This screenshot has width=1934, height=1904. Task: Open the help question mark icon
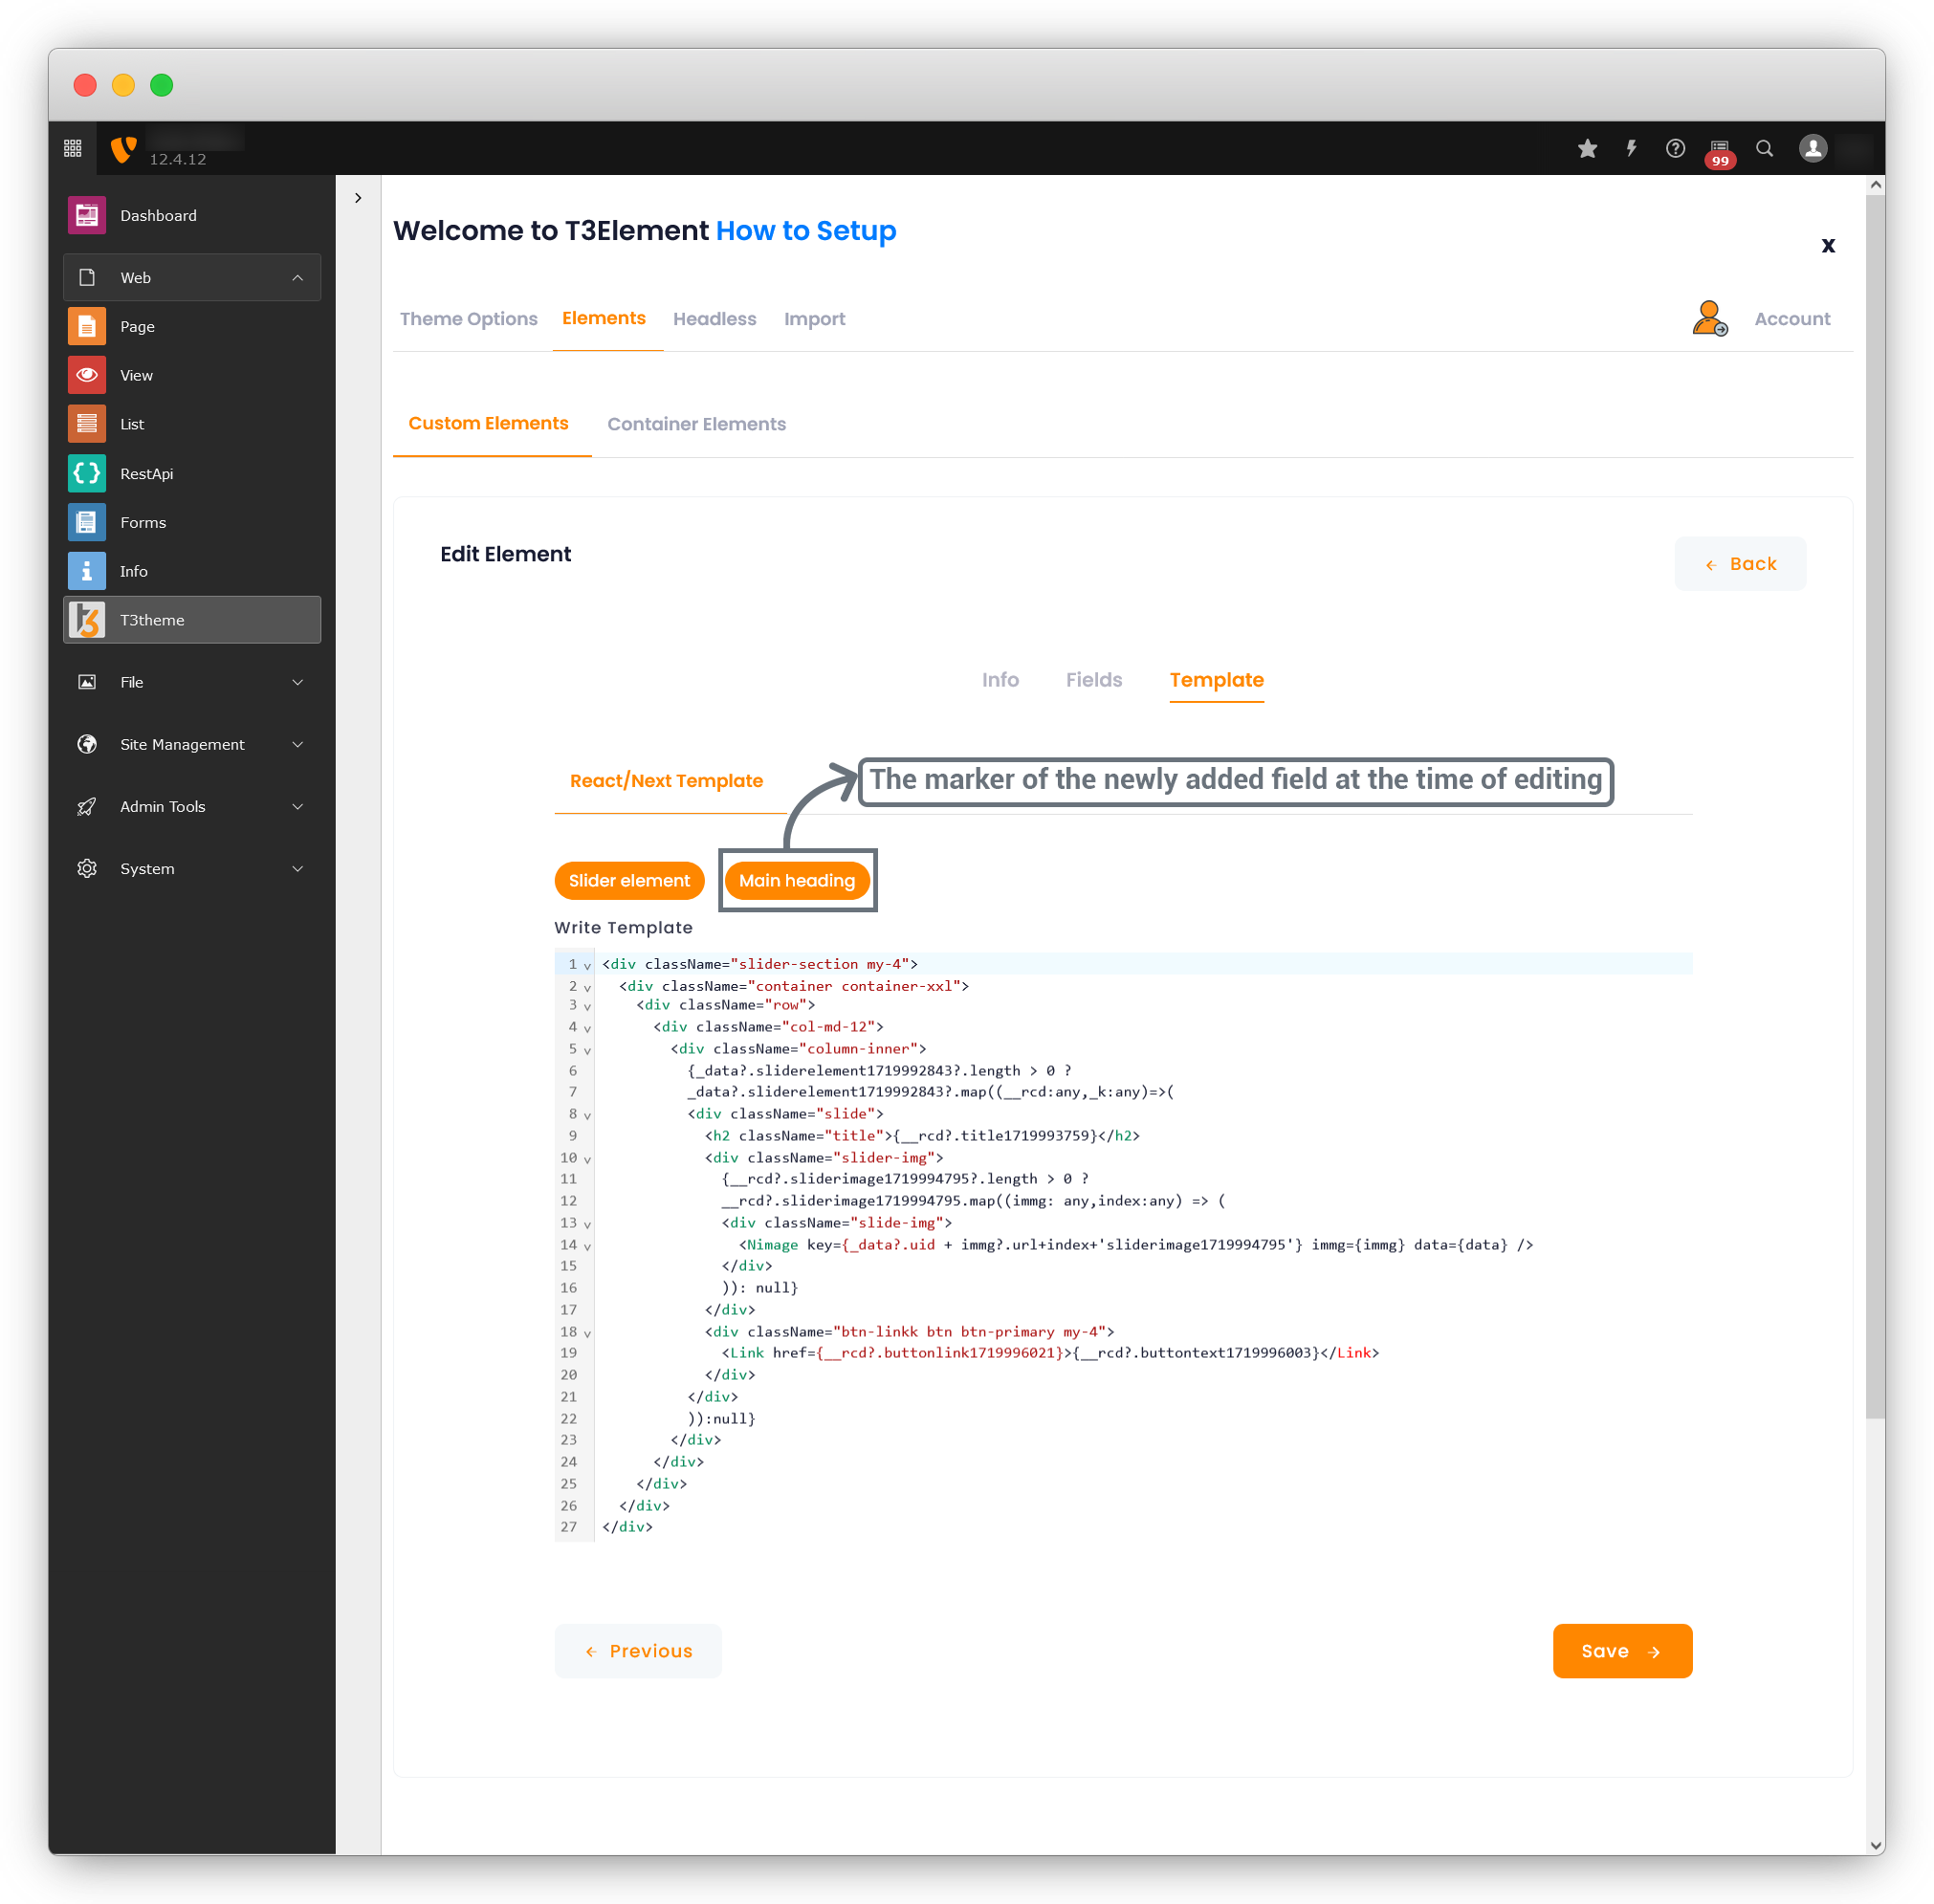tap(1675, 149)
